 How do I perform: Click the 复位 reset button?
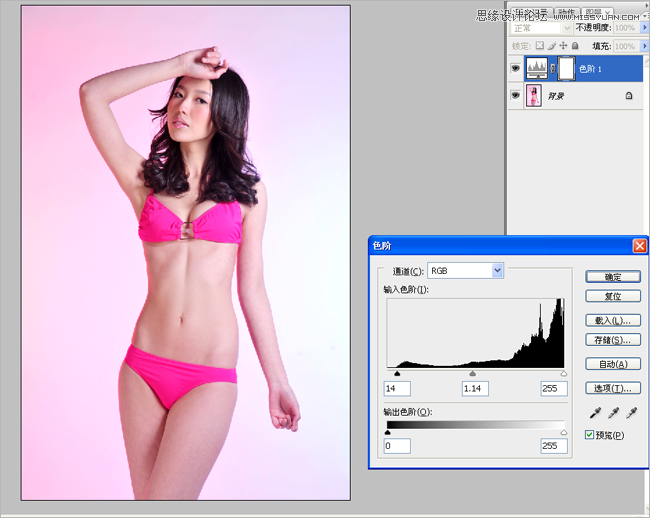[x=613, y=296]
